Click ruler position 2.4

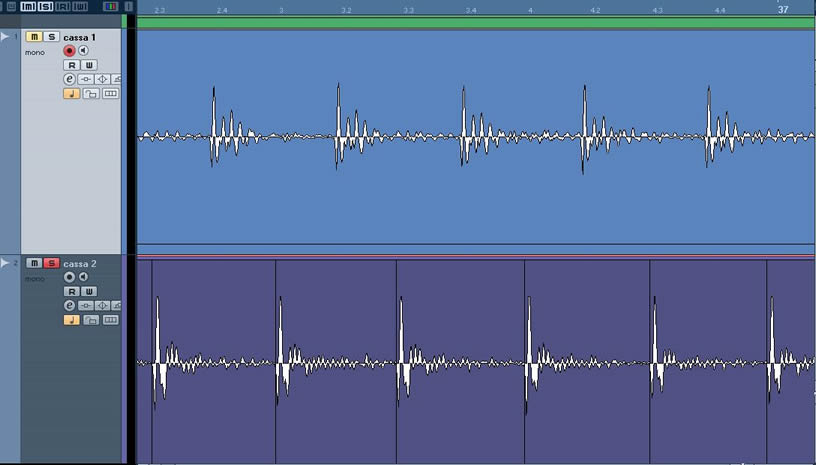click(222, 10)
